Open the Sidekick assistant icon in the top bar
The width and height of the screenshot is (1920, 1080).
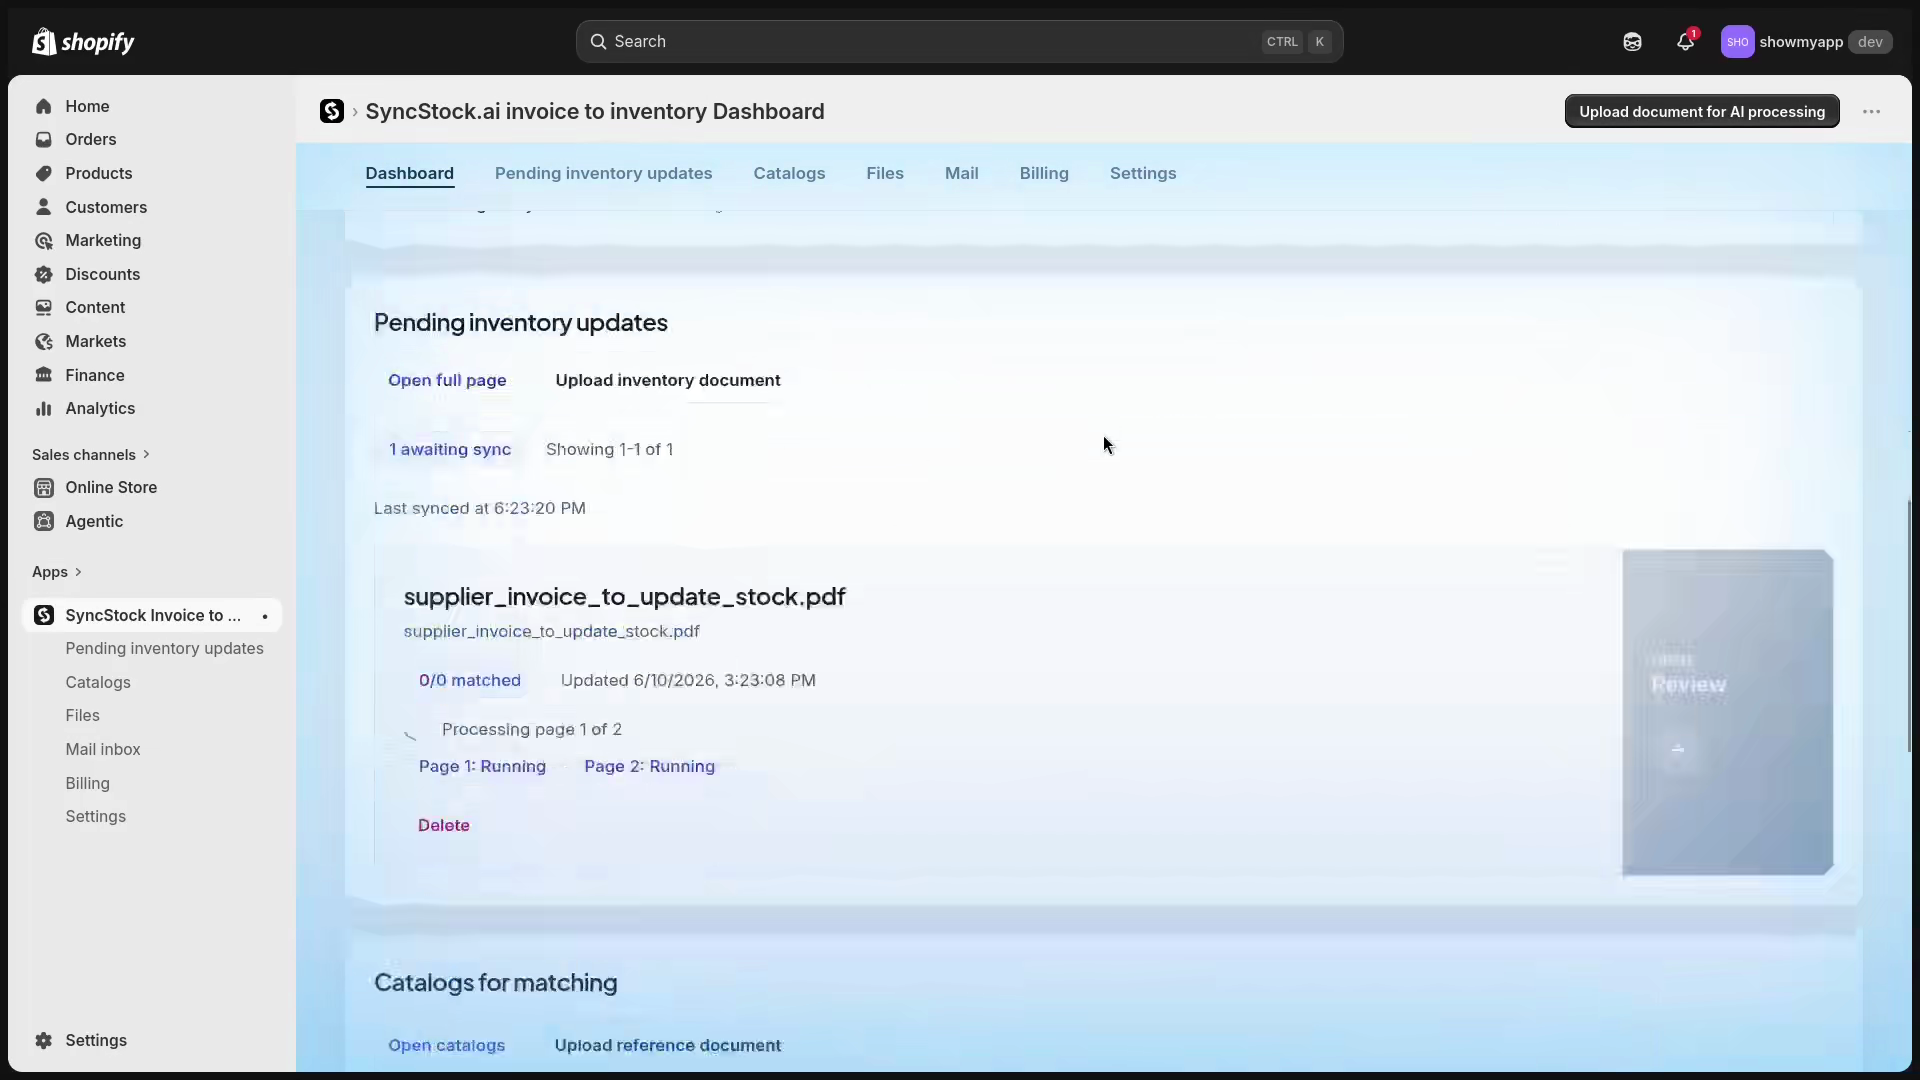coord(1632,41)
